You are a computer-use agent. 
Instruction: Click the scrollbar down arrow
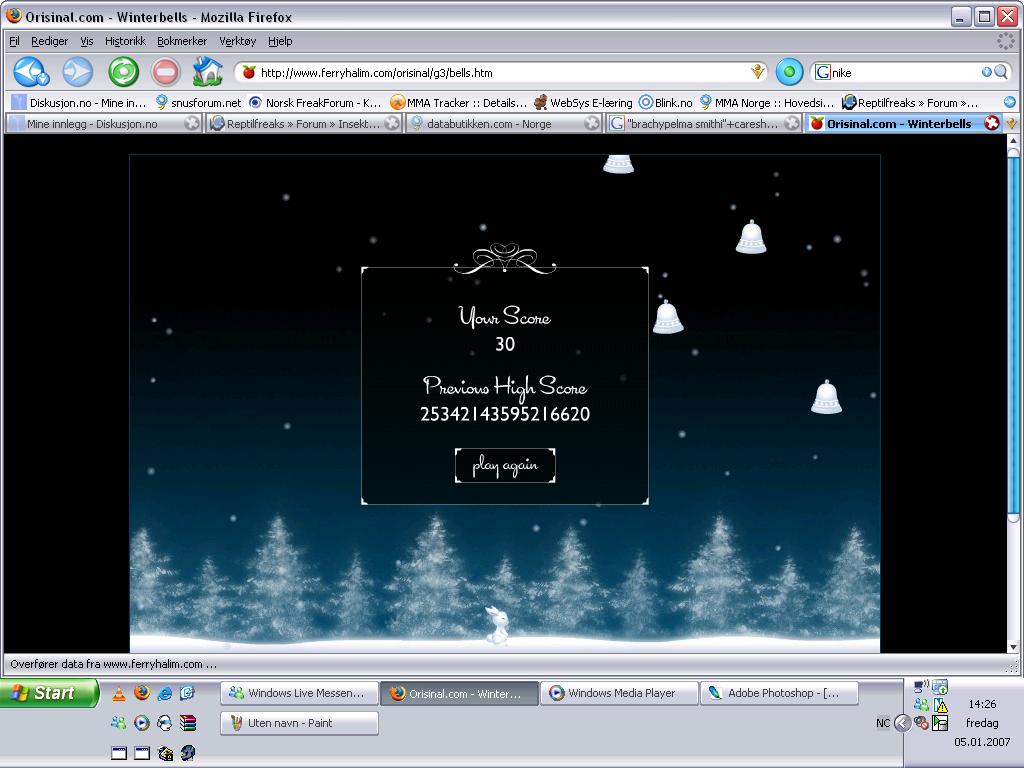pyautogui.click(x=1013, y=647)
